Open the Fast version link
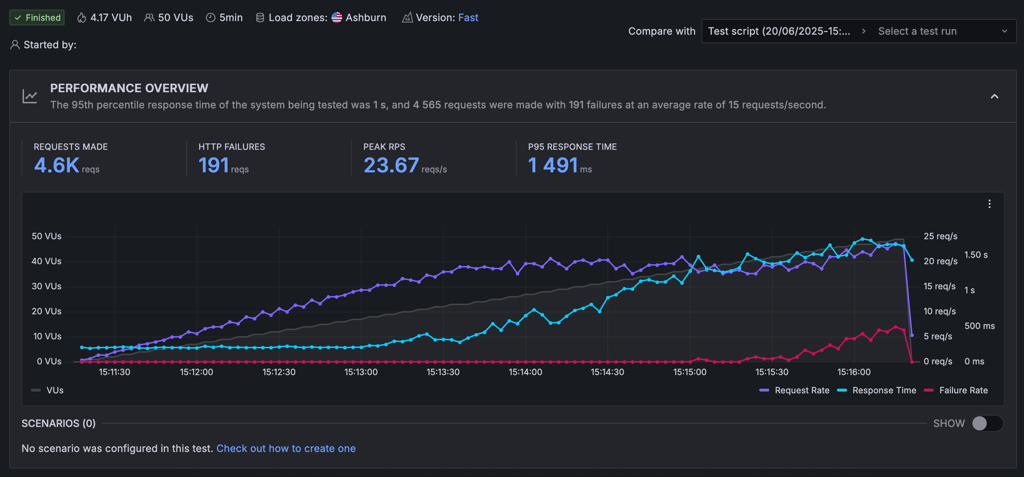The width and height of the screenshot is (1024, 477). click(468, 18)
